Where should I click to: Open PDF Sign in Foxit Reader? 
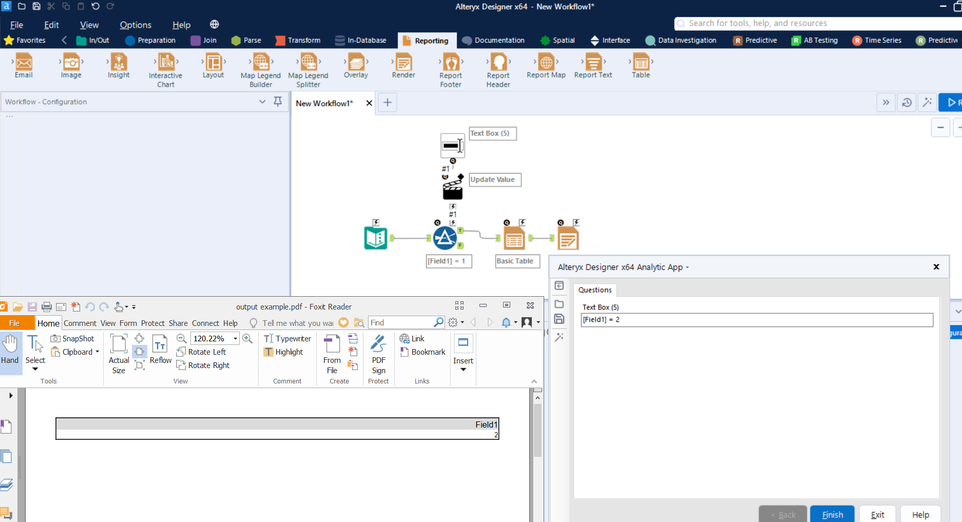(x=379, y=354)
